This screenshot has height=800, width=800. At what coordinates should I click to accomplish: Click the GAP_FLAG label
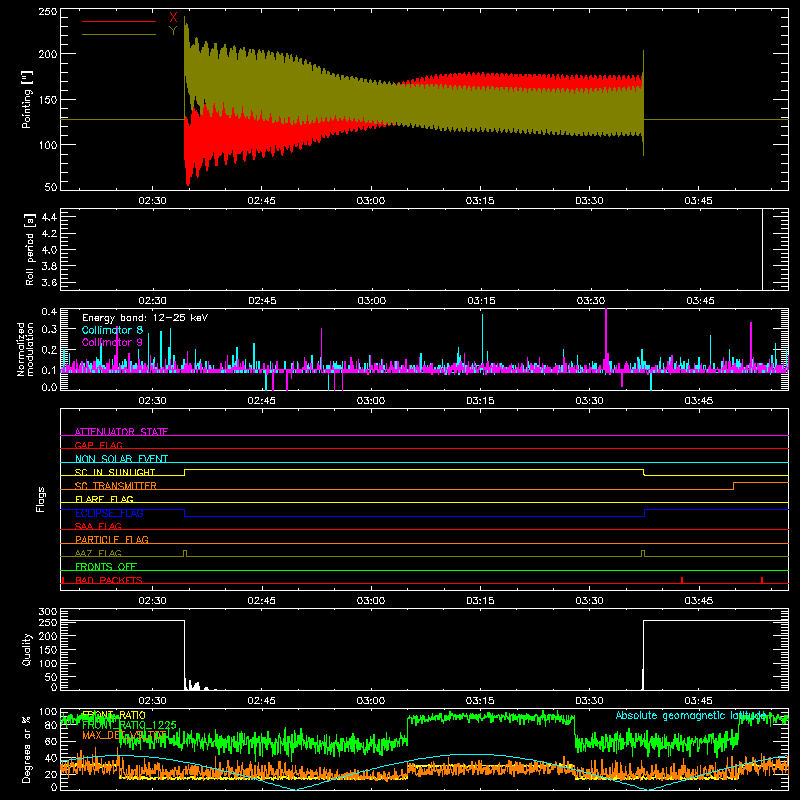tap(98, 445)
